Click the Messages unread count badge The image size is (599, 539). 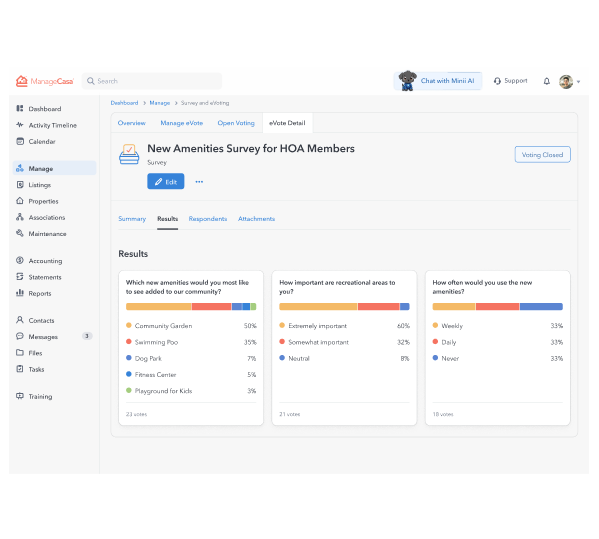87,336
